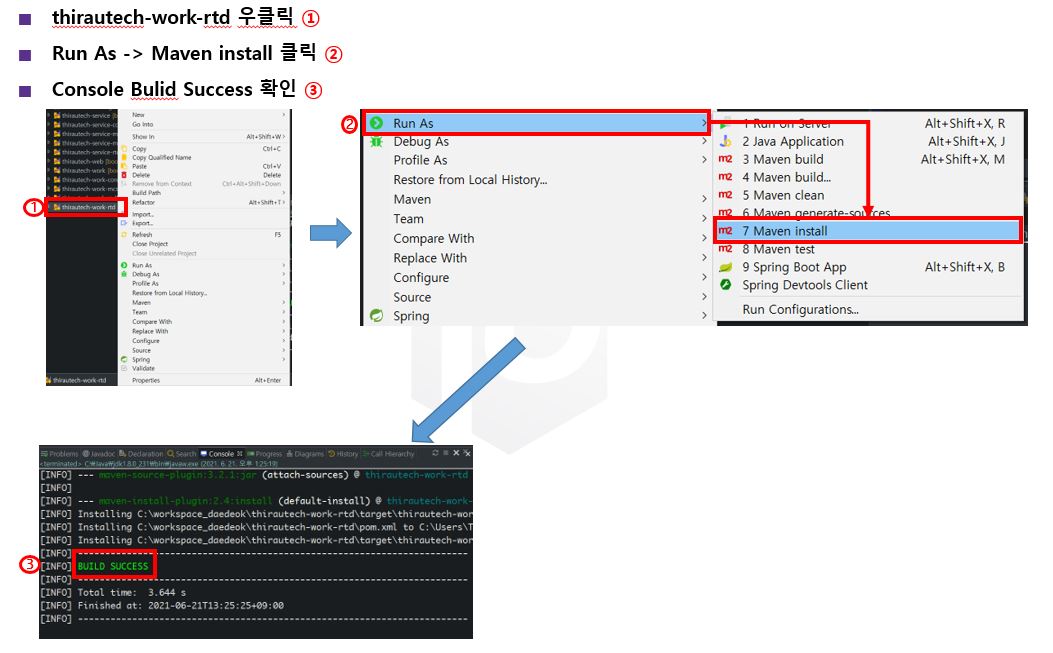Click the Debug As bug icon in large menu

pyautogui.click(x=376, y=142)
